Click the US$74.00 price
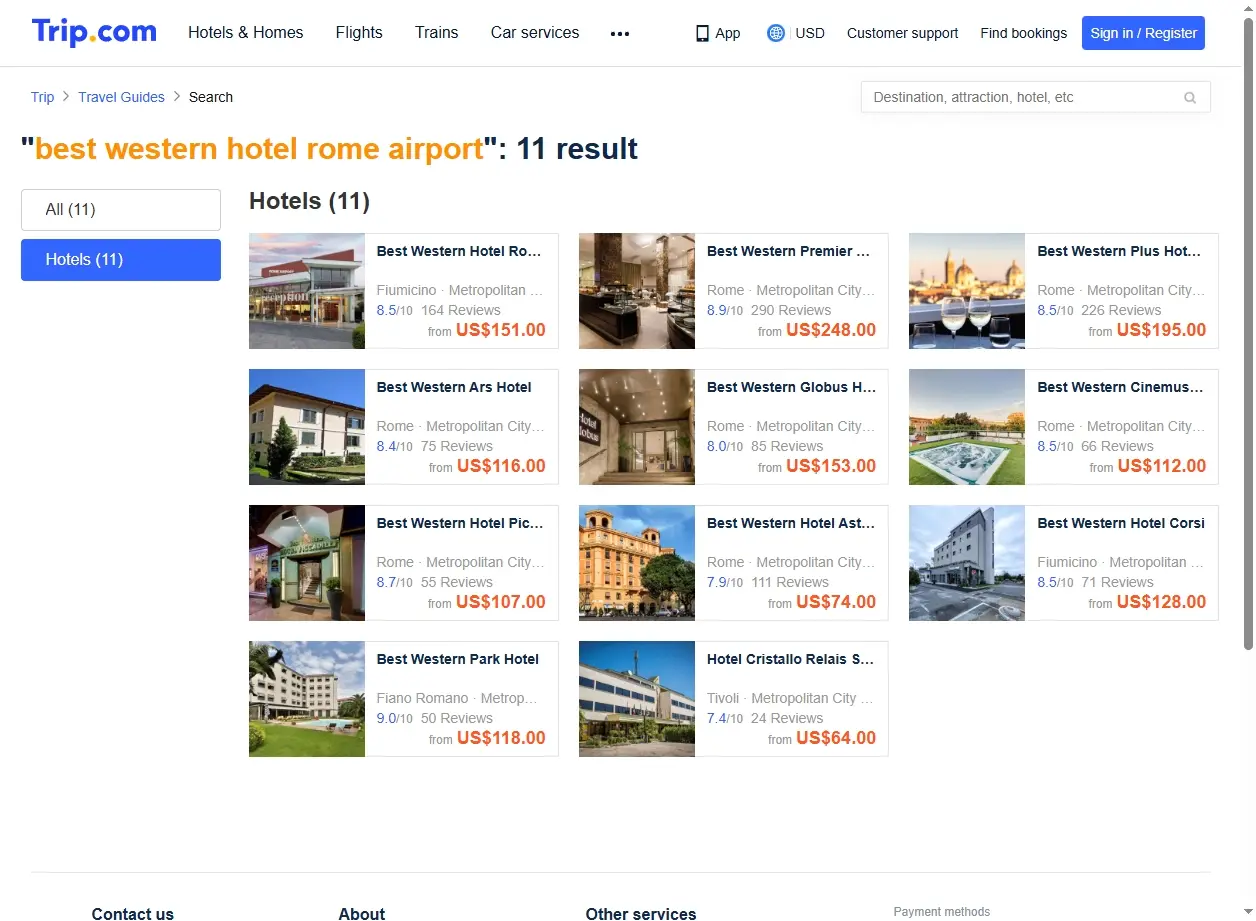The image size is (1256, 921). [836, 602]
